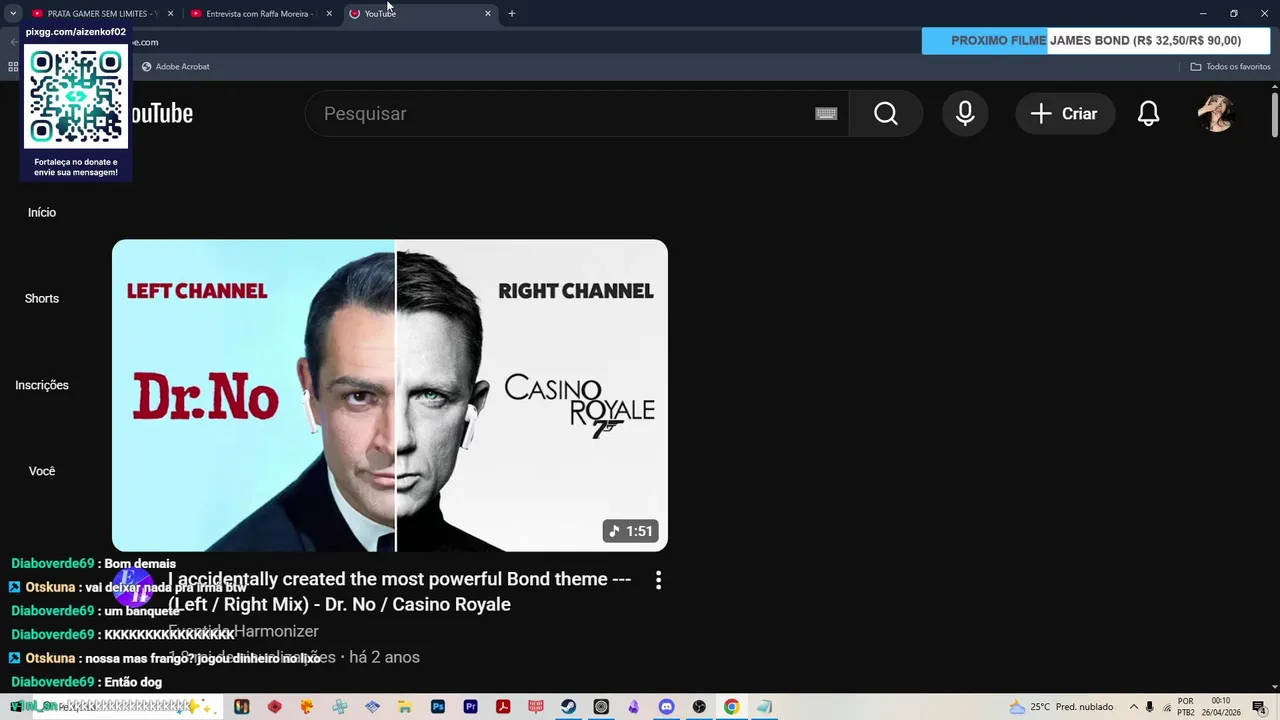1280x720 pixels.
Task: Open OBS Studio from the taskbar
Action: (x=699, y=707)
